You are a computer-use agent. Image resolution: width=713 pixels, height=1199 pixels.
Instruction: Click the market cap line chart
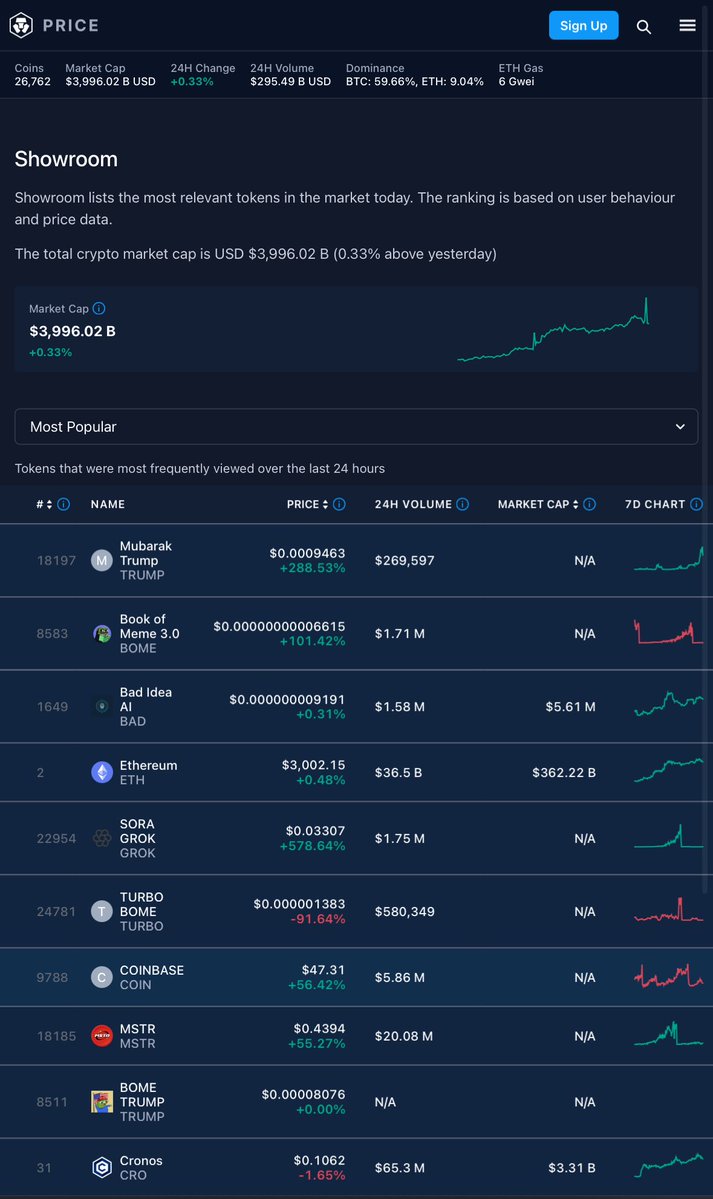pos(553,330)
